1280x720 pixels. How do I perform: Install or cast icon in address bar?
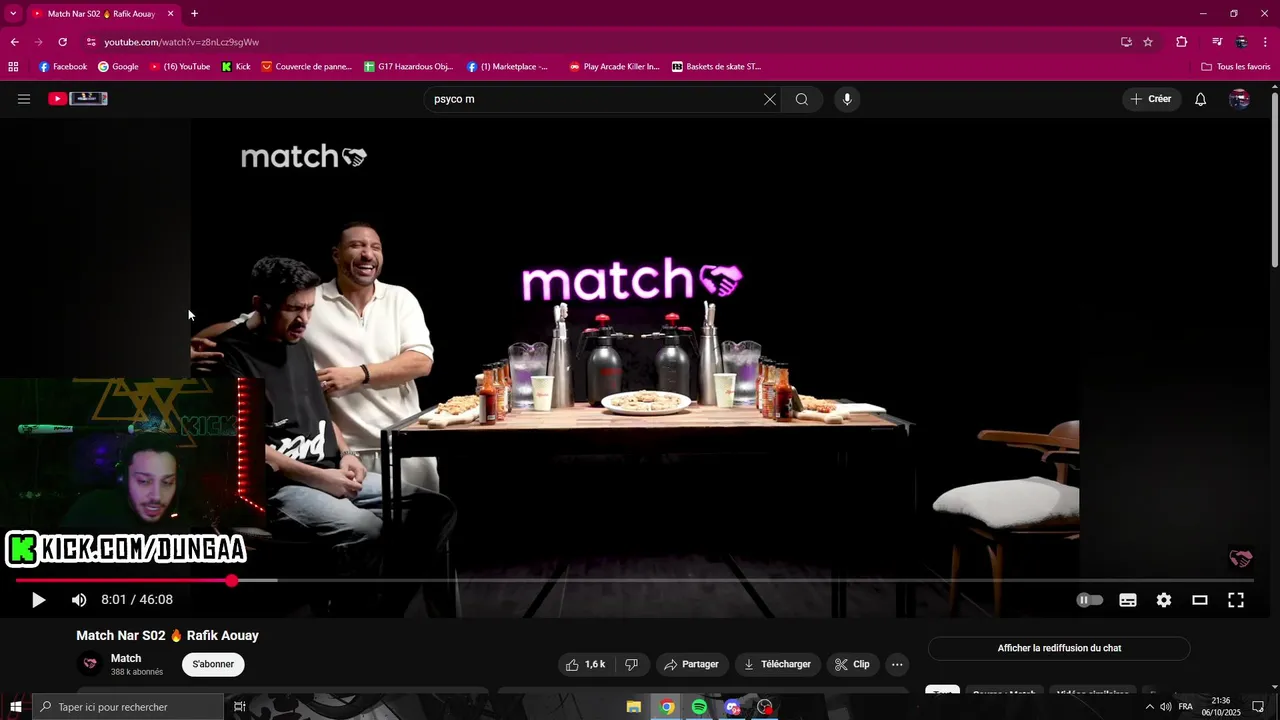coord(1126,42)
